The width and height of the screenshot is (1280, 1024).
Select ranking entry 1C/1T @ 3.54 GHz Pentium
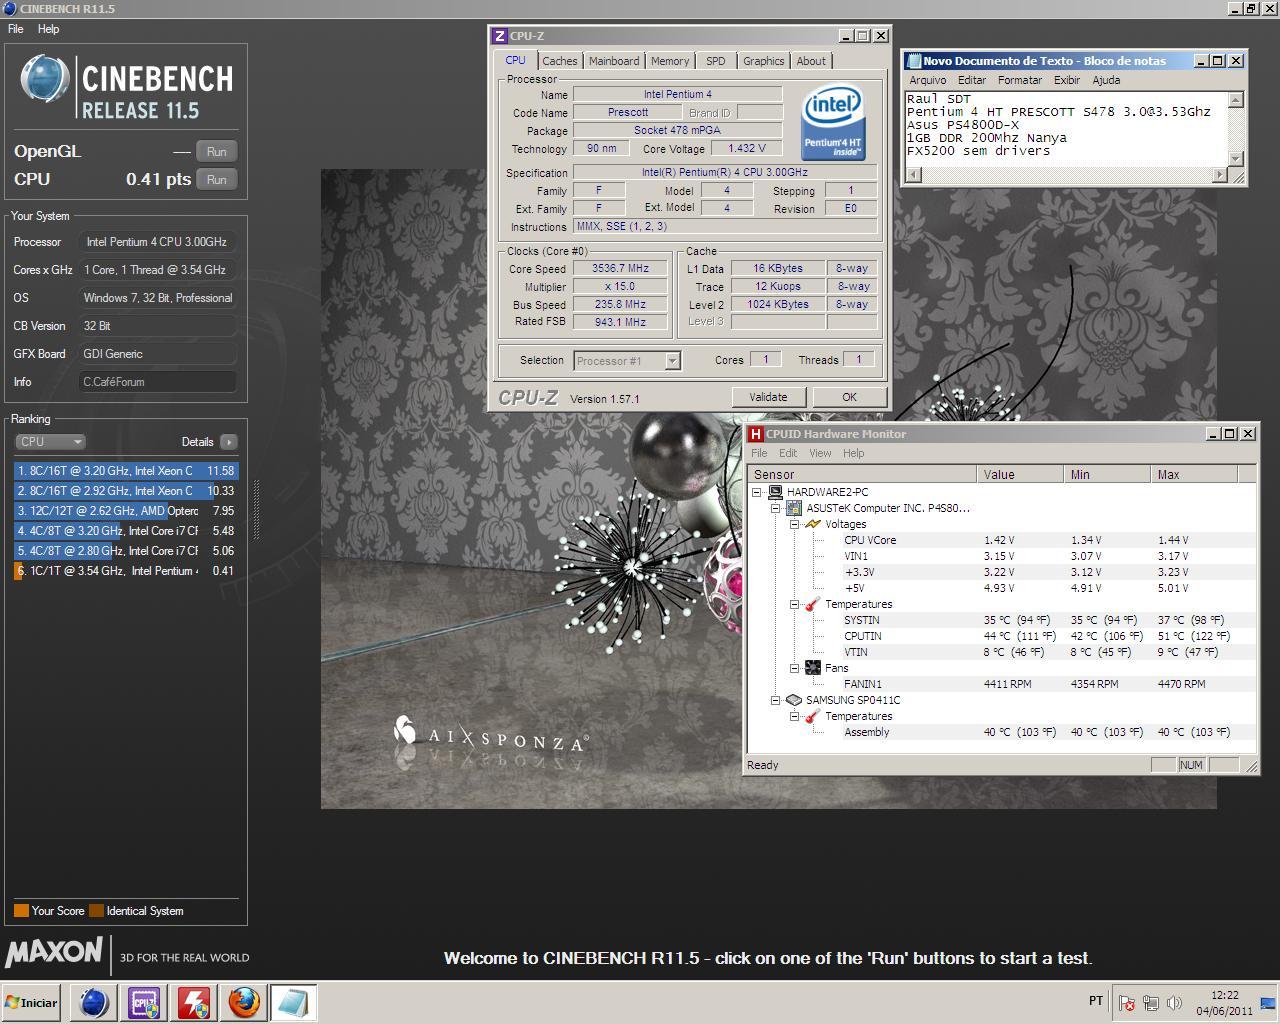(126, 571)
